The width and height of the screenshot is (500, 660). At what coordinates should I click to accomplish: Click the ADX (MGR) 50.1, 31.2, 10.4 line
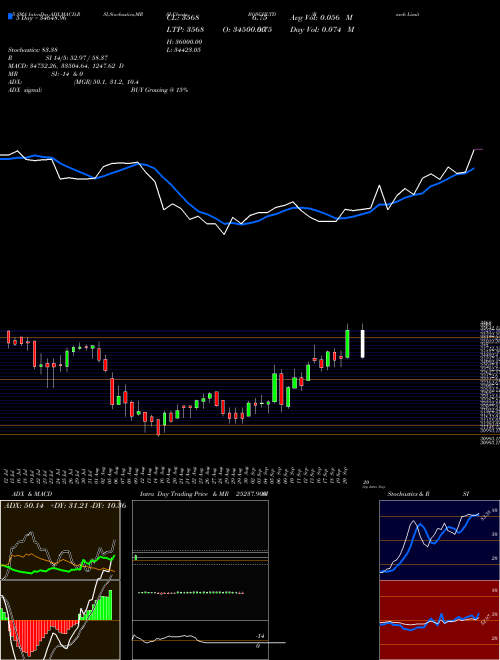coord(73,82)
